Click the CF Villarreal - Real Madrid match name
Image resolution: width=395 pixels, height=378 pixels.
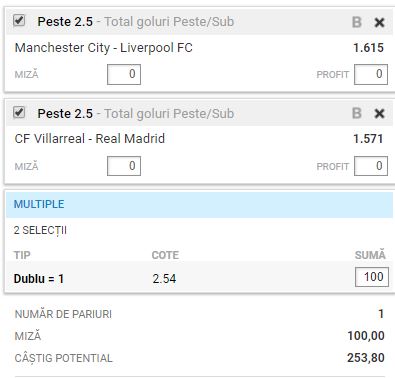click(x=90, y=139)
